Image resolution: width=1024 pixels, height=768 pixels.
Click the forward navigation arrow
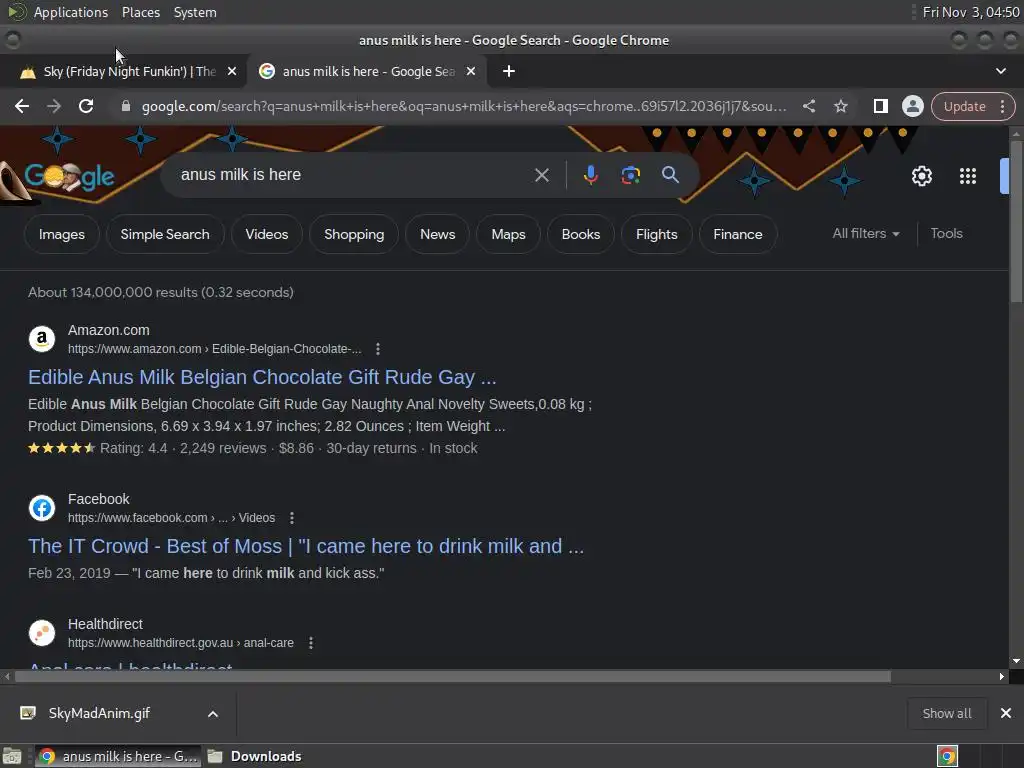(54, 106)
